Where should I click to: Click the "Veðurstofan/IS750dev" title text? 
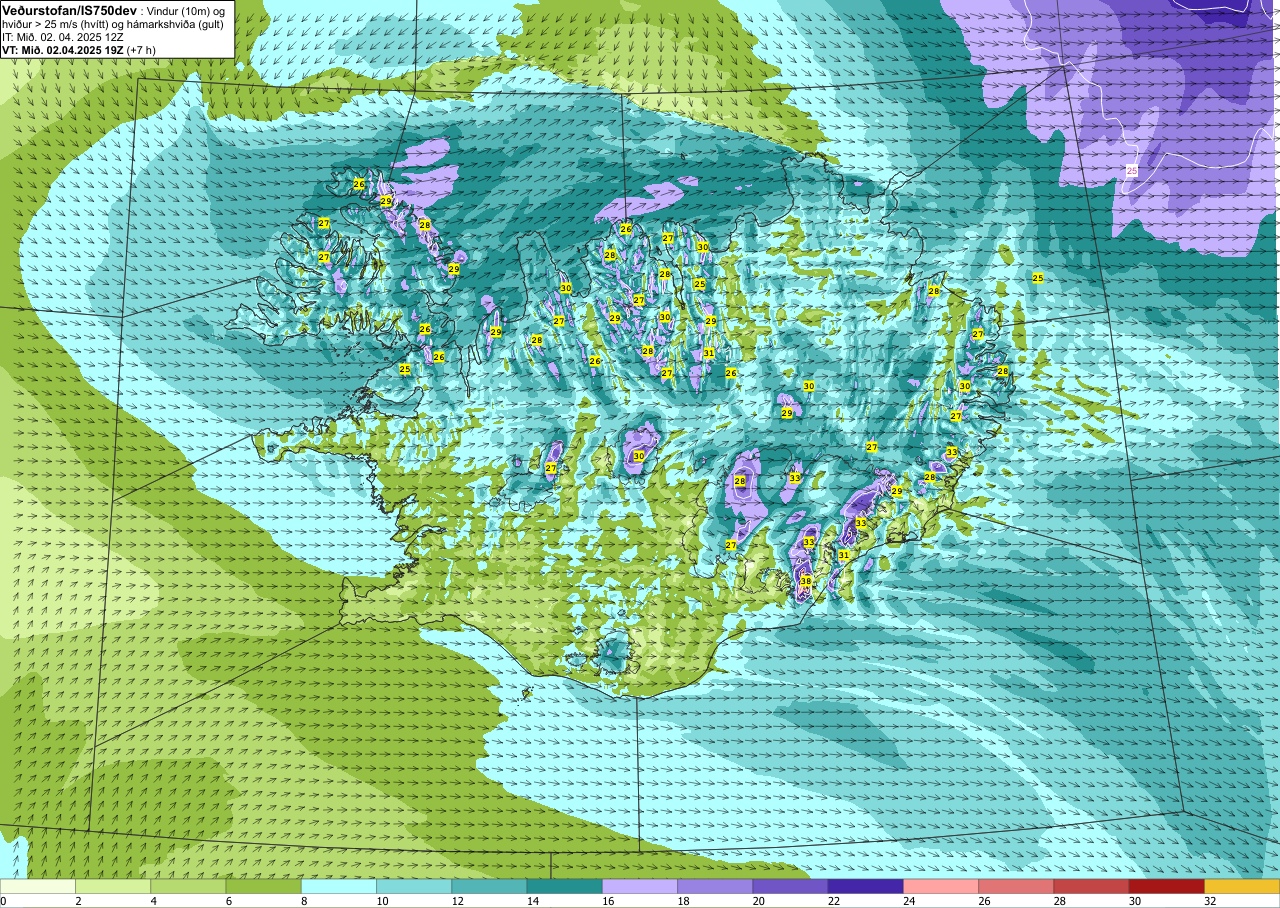pos(69,10)
